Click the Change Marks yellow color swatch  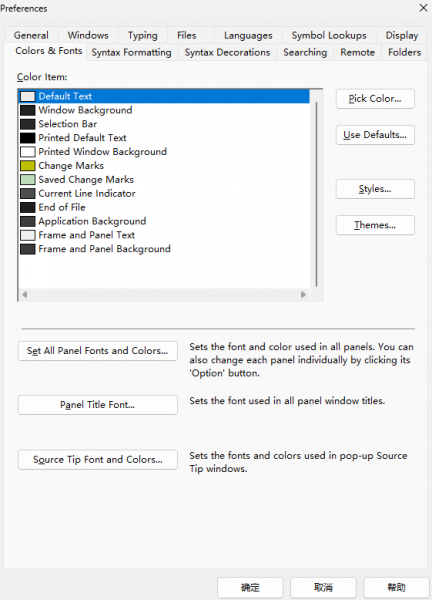pos(28,166)
